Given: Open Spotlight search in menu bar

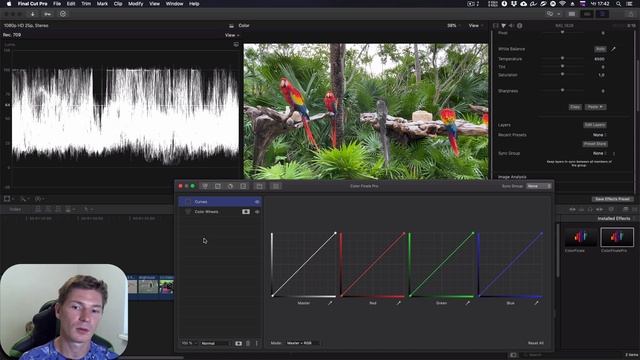Looking at the screenshot, I should tap(619, 4).
